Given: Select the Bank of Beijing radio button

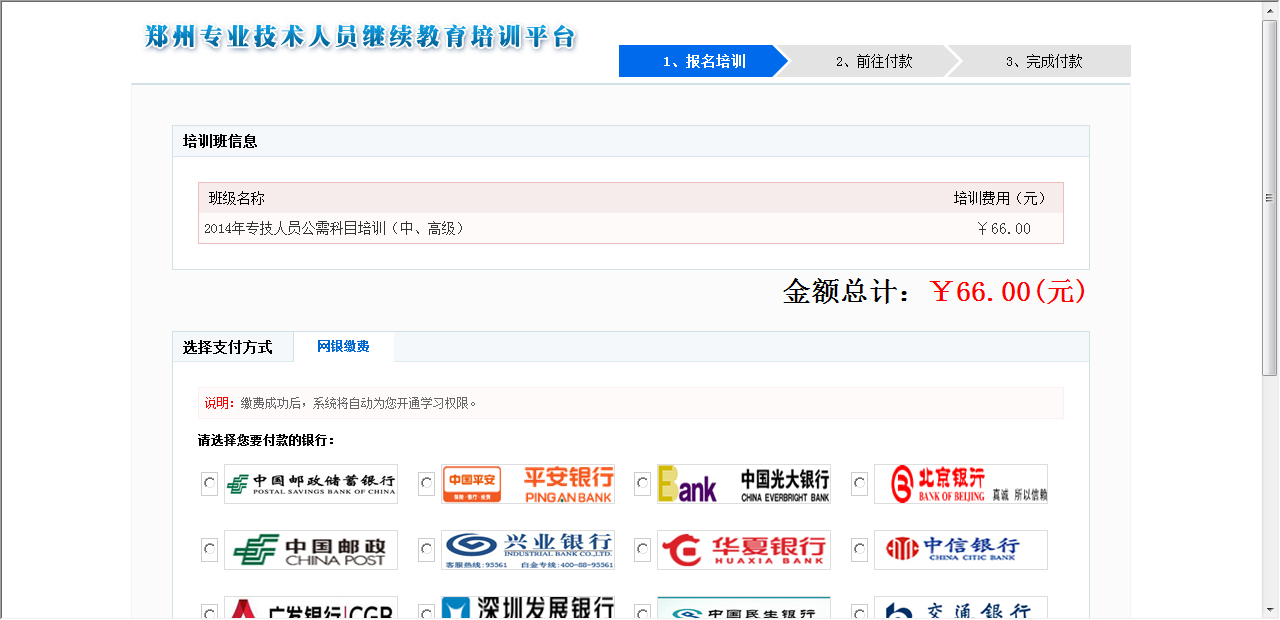Looking at the screenshot, I should (859, 484).
